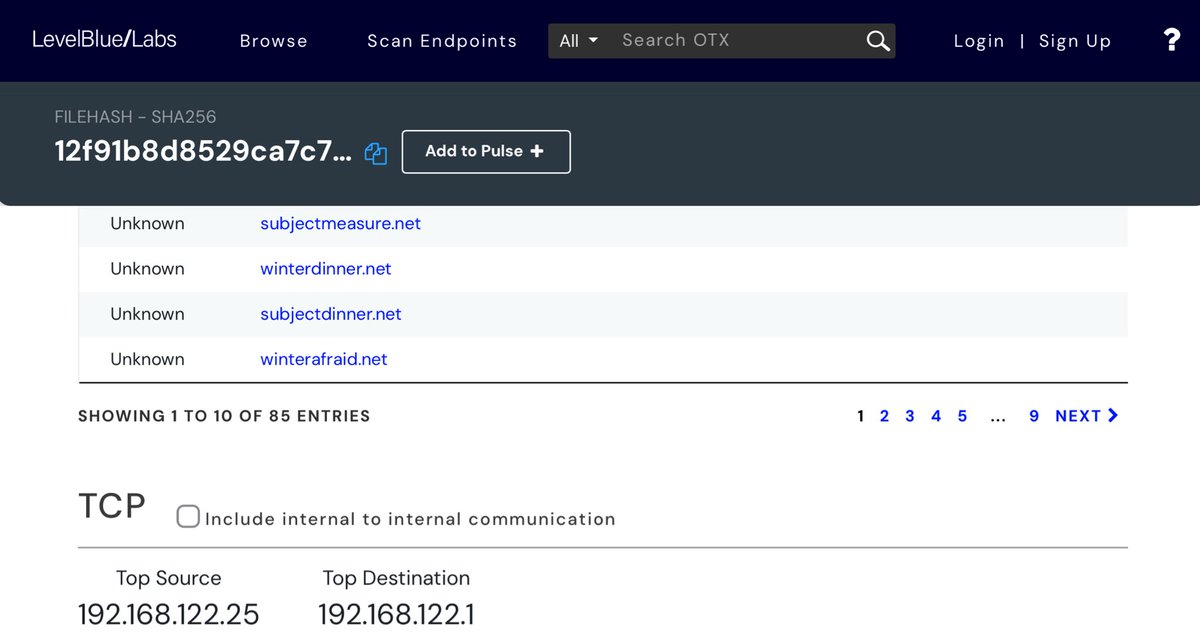
Task: Open the help question mark icon
Action: [1172, 40]
